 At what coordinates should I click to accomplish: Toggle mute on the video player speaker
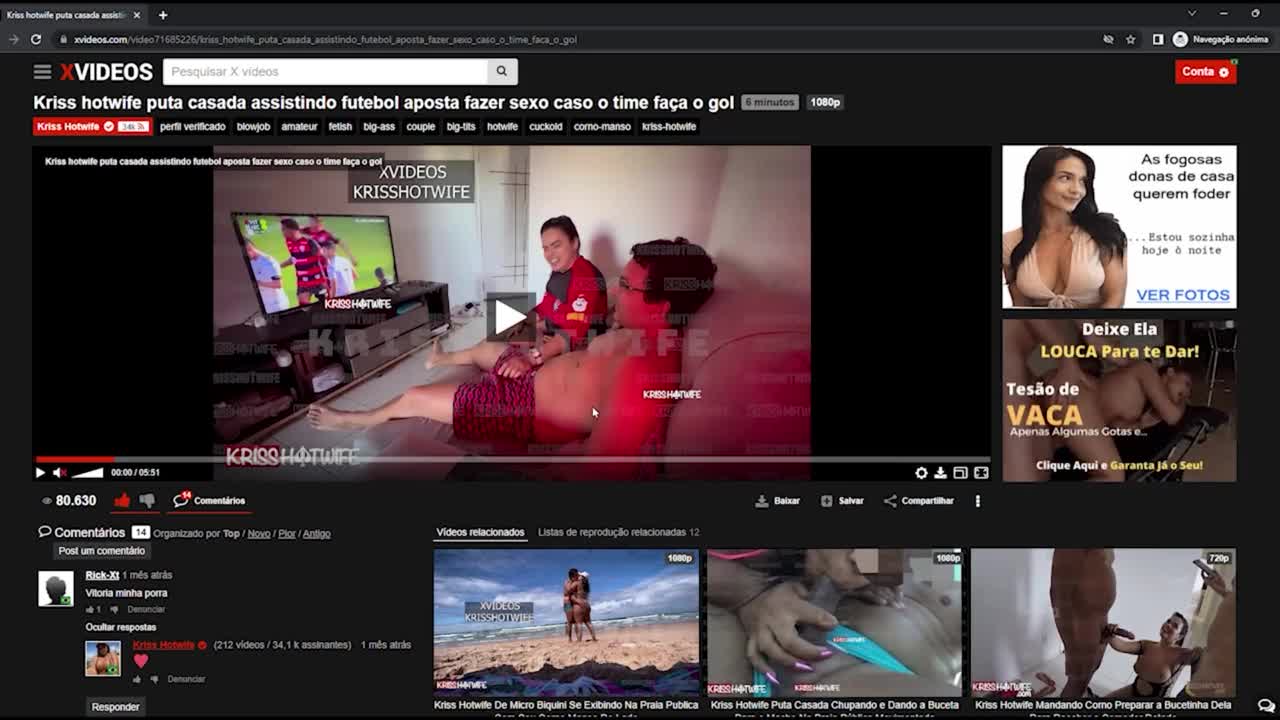point(59,473)
